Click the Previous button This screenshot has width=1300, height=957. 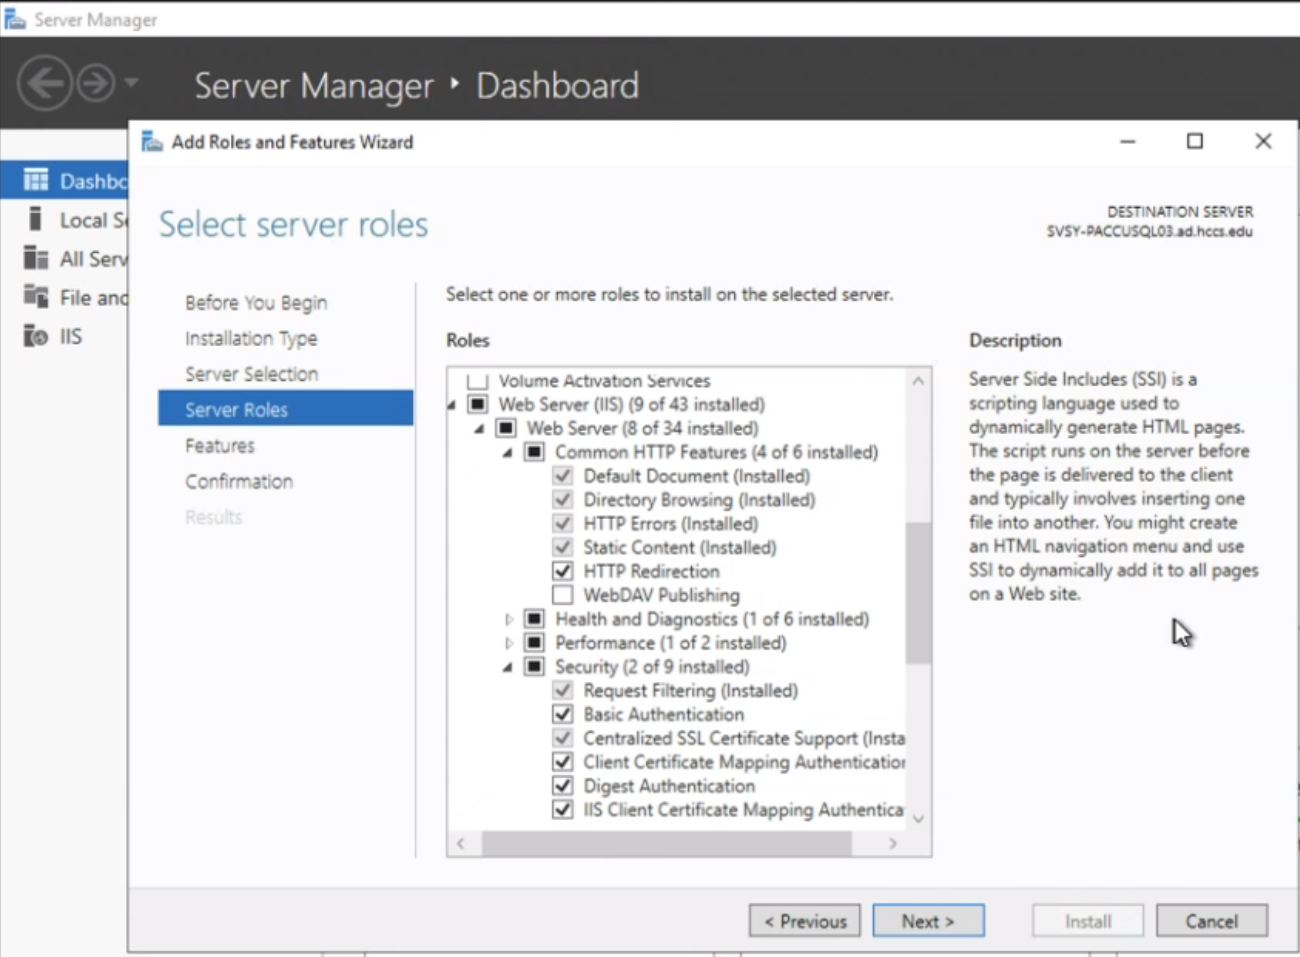pos(805,921)
